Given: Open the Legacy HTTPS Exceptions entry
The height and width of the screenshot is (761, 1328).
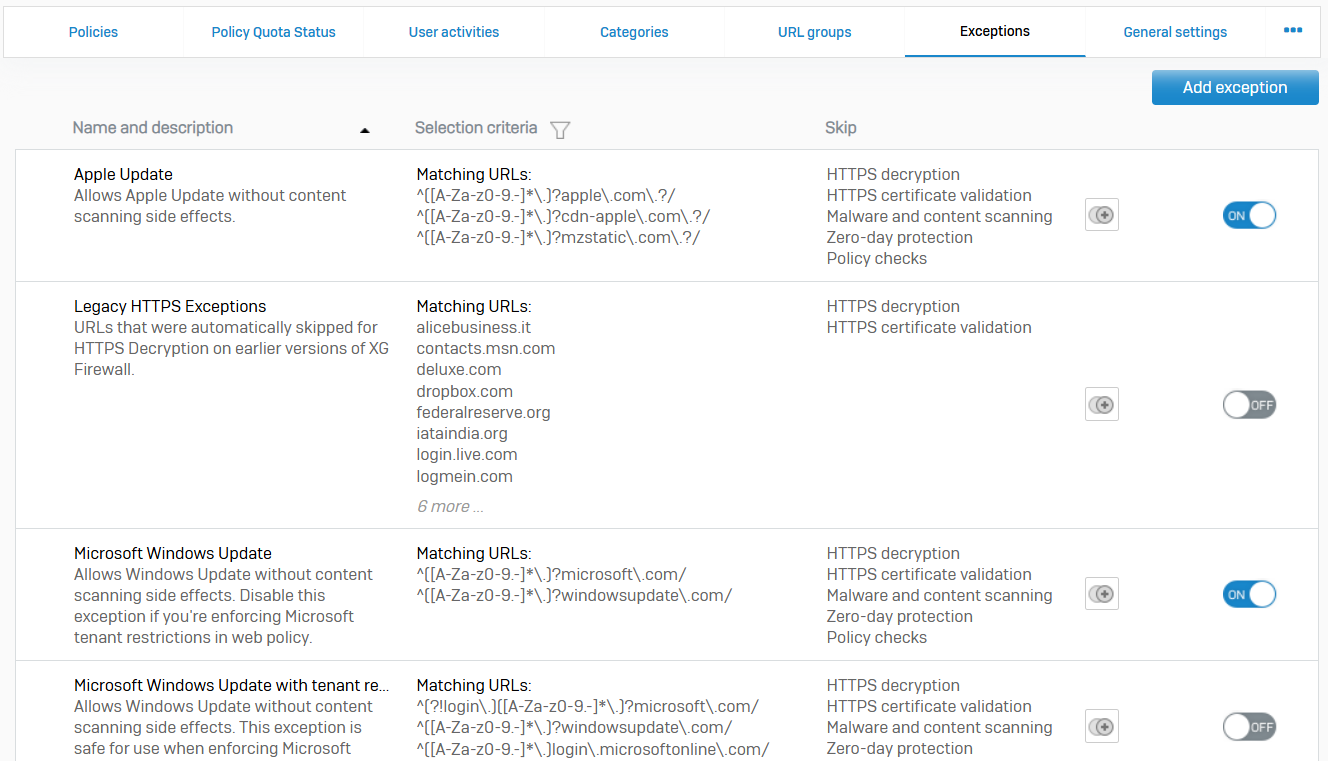Looking at the screenshot, I should 170,306.
